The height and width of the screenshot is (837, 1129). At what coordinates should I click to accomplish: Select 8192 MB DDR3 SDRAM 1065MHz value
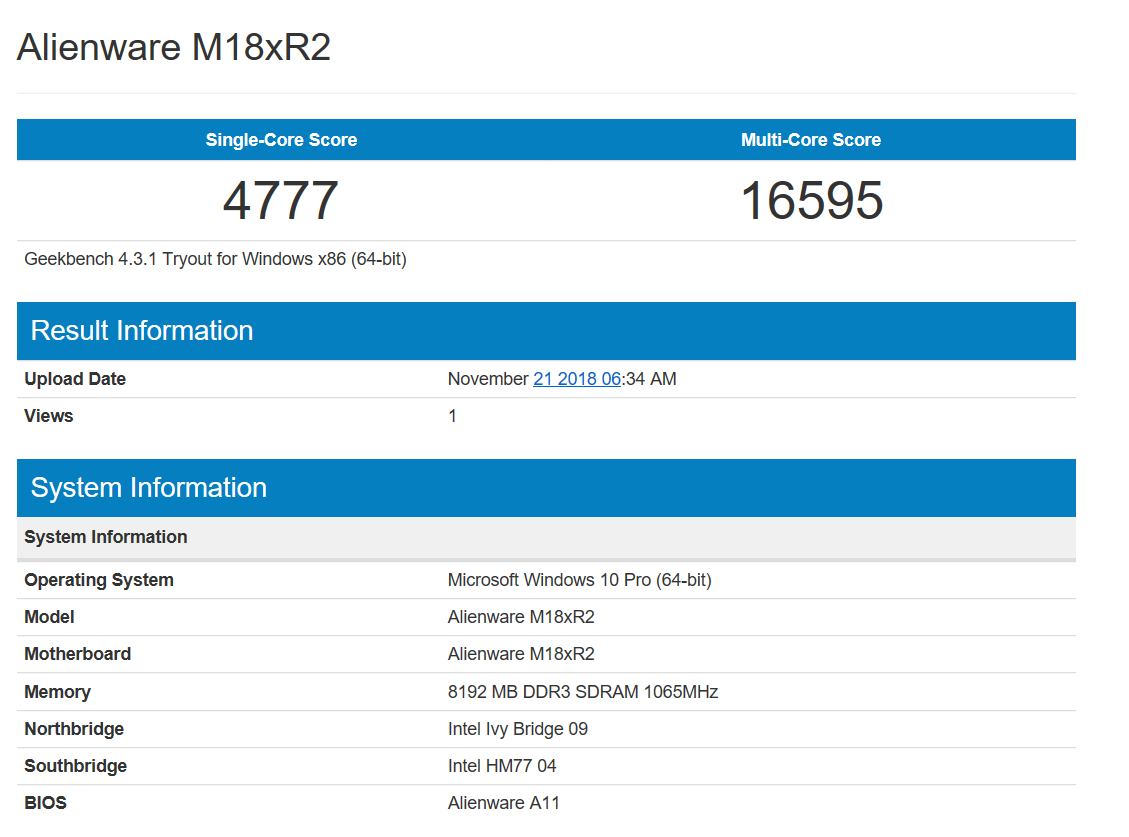[x=583, y=692]
